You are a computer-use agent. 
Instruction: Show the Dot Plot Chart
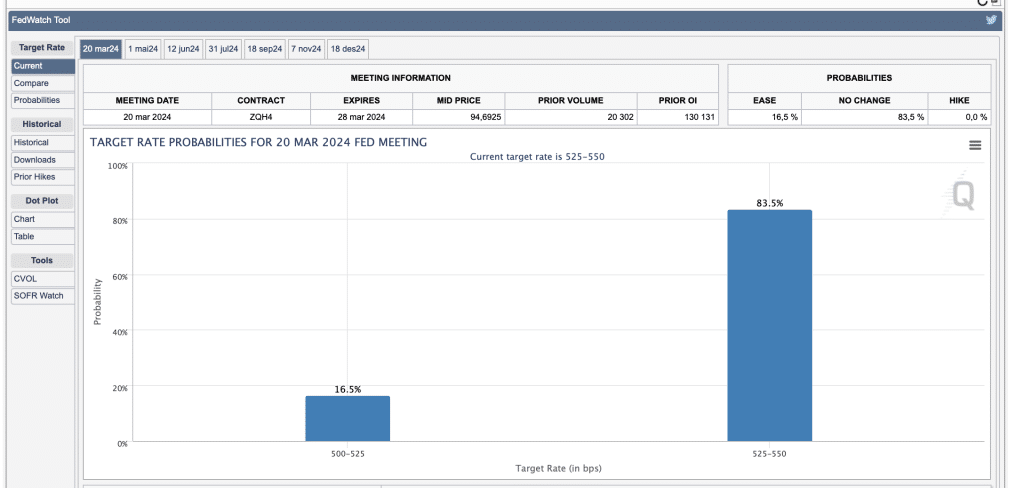click(42, 220)
